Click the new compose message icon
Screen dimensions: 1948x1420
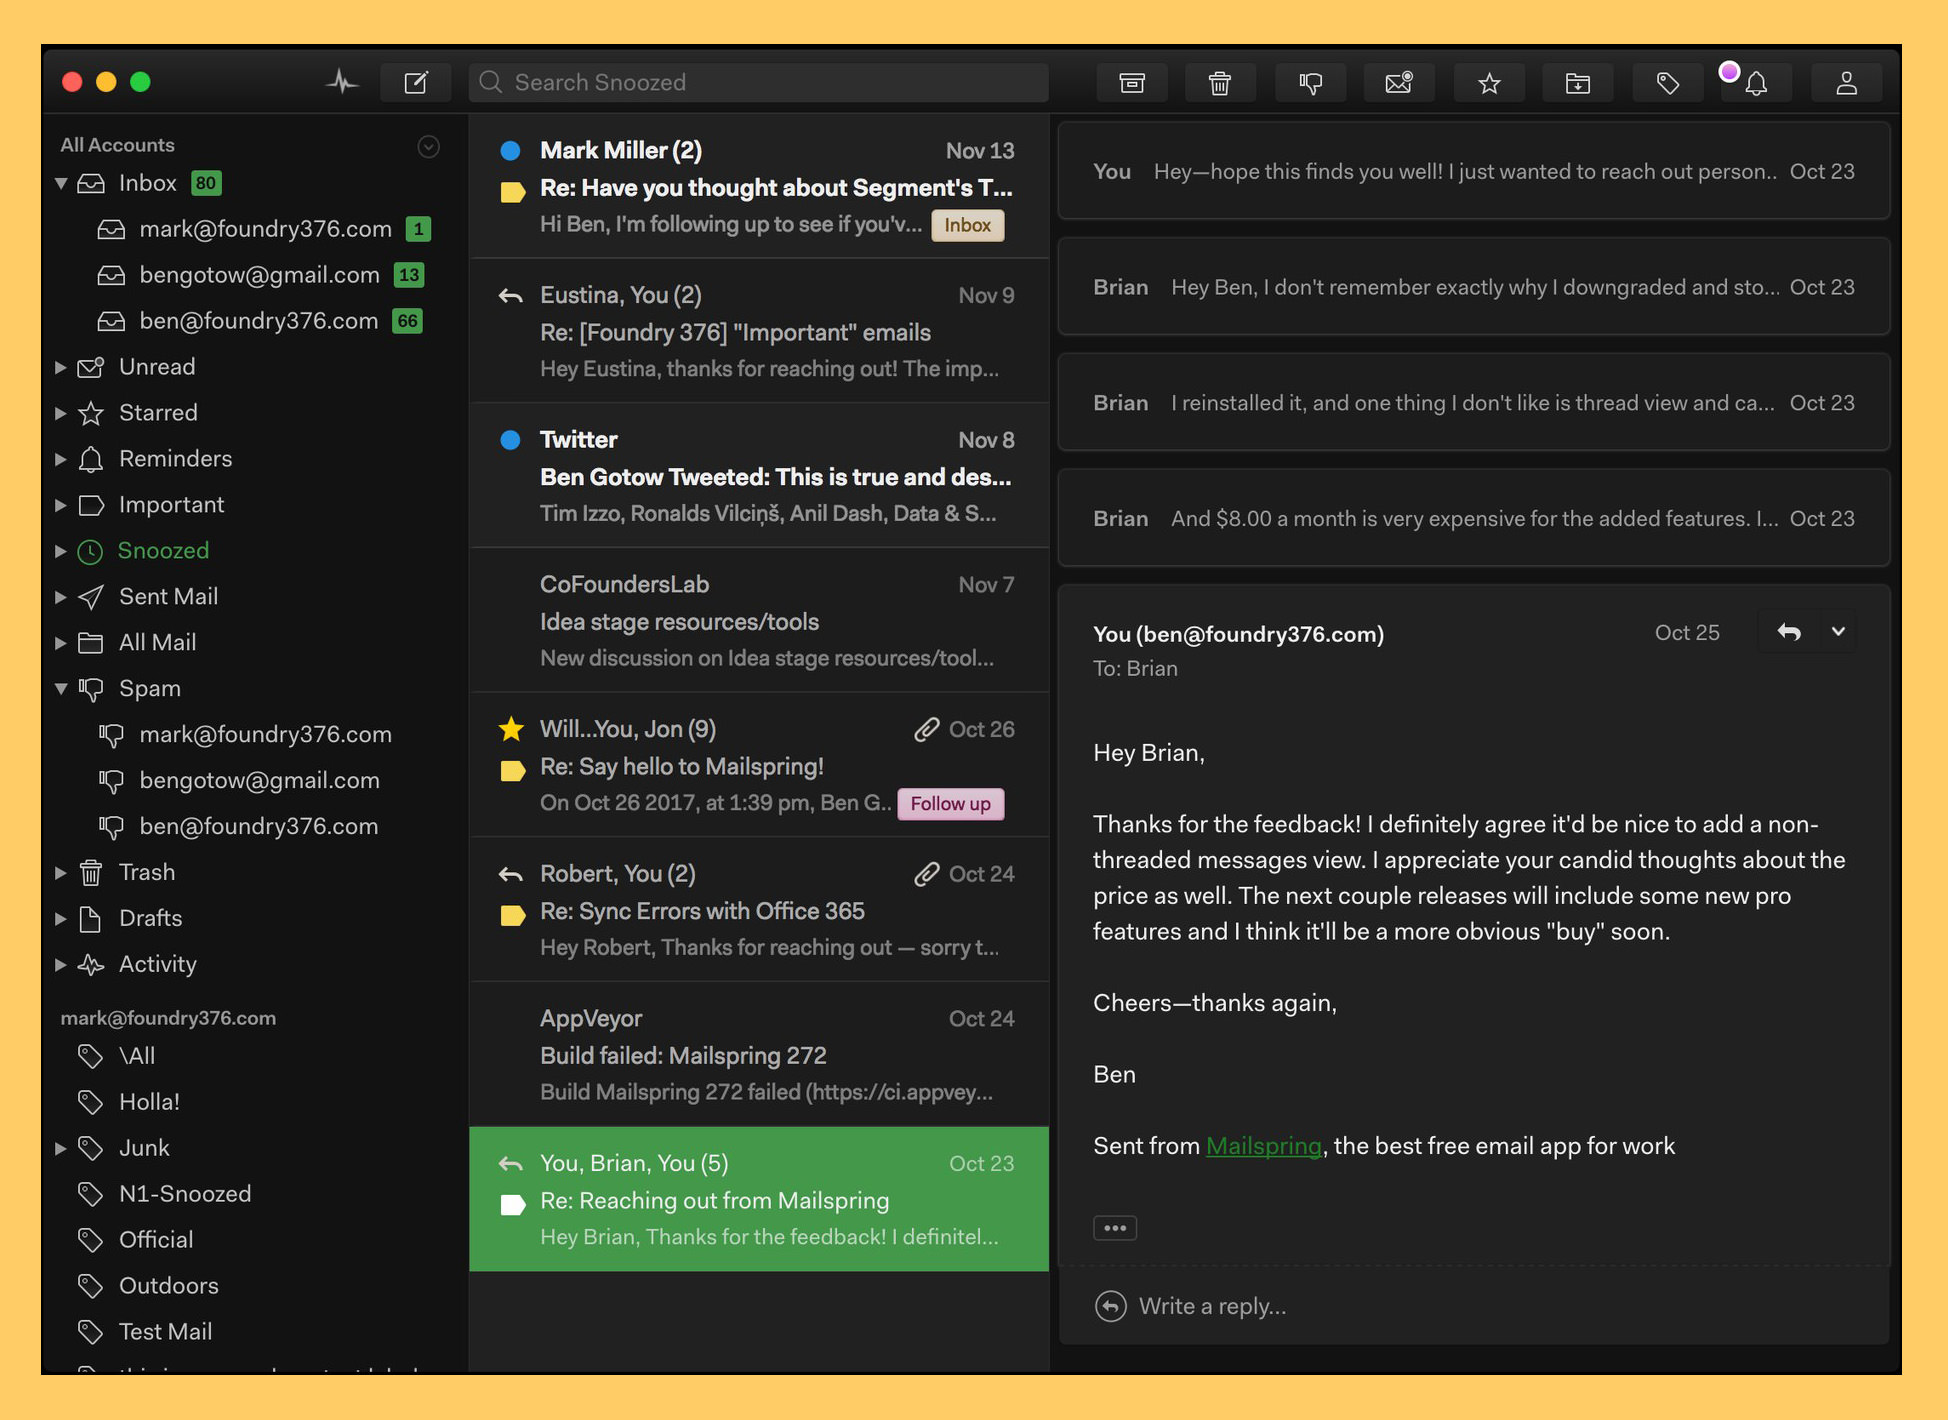coord(419,82)
